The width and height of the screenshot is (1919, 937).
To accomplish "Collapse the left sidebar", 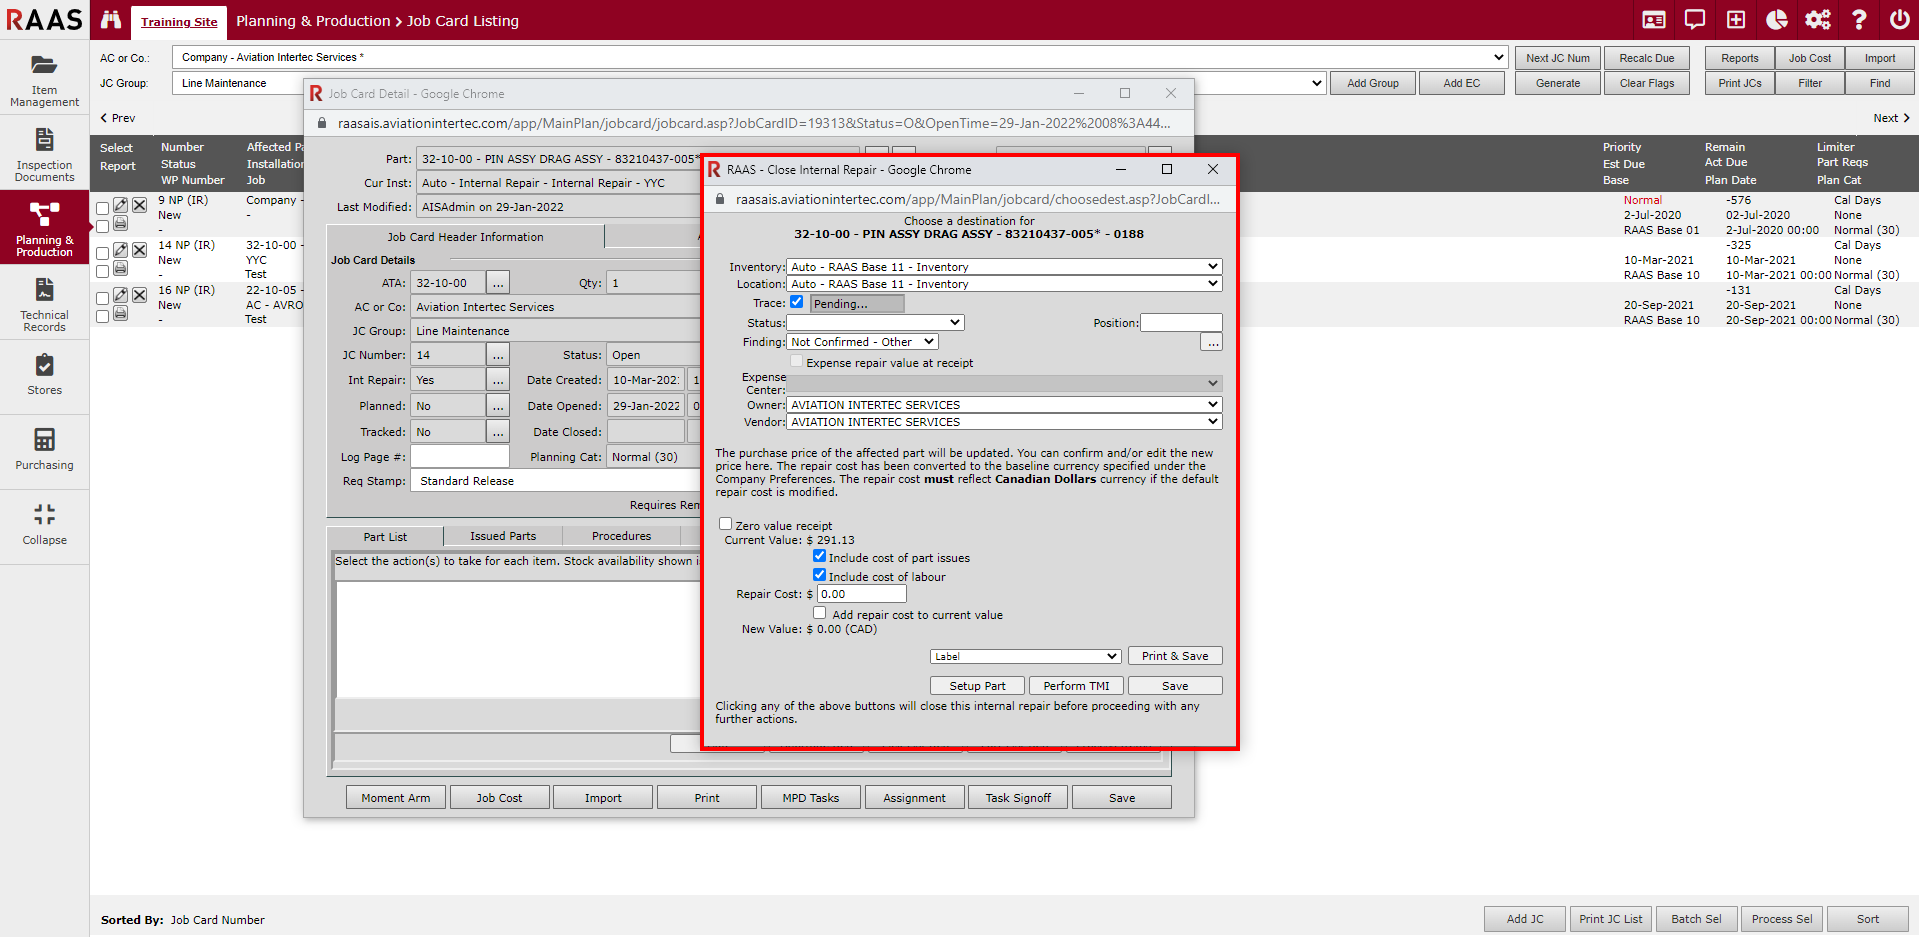I will pos(44,526).
